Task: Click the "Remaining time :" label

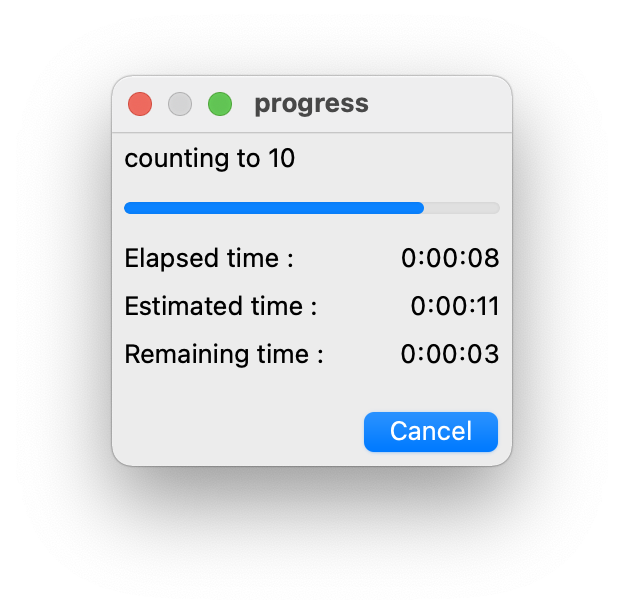Action: click(x=224, y=354)
